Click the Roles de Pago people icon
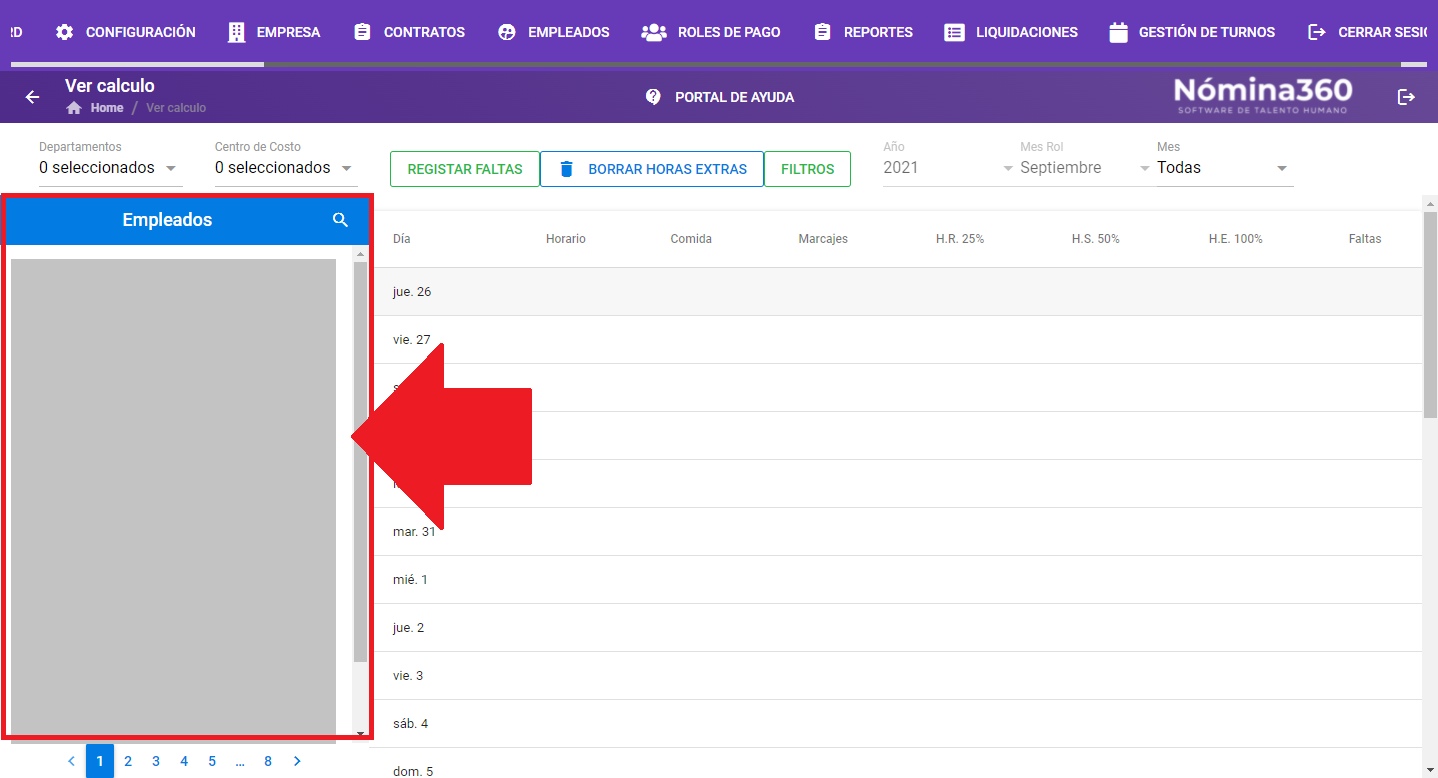The height and width of the screenshot is (778, 1438). [654, 32]
